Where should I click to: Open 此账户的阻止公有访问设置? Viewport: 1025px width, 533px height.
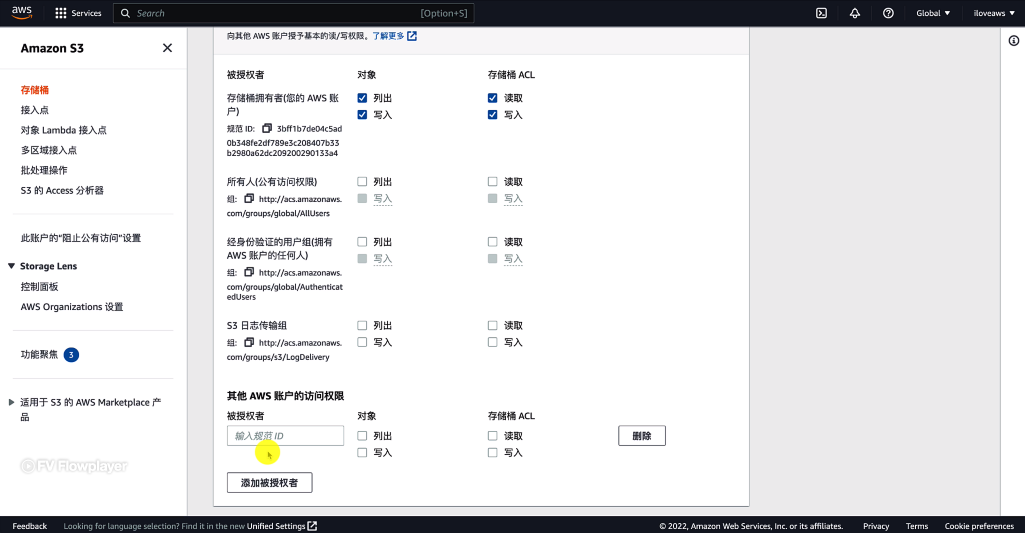(x=80, y=238)
